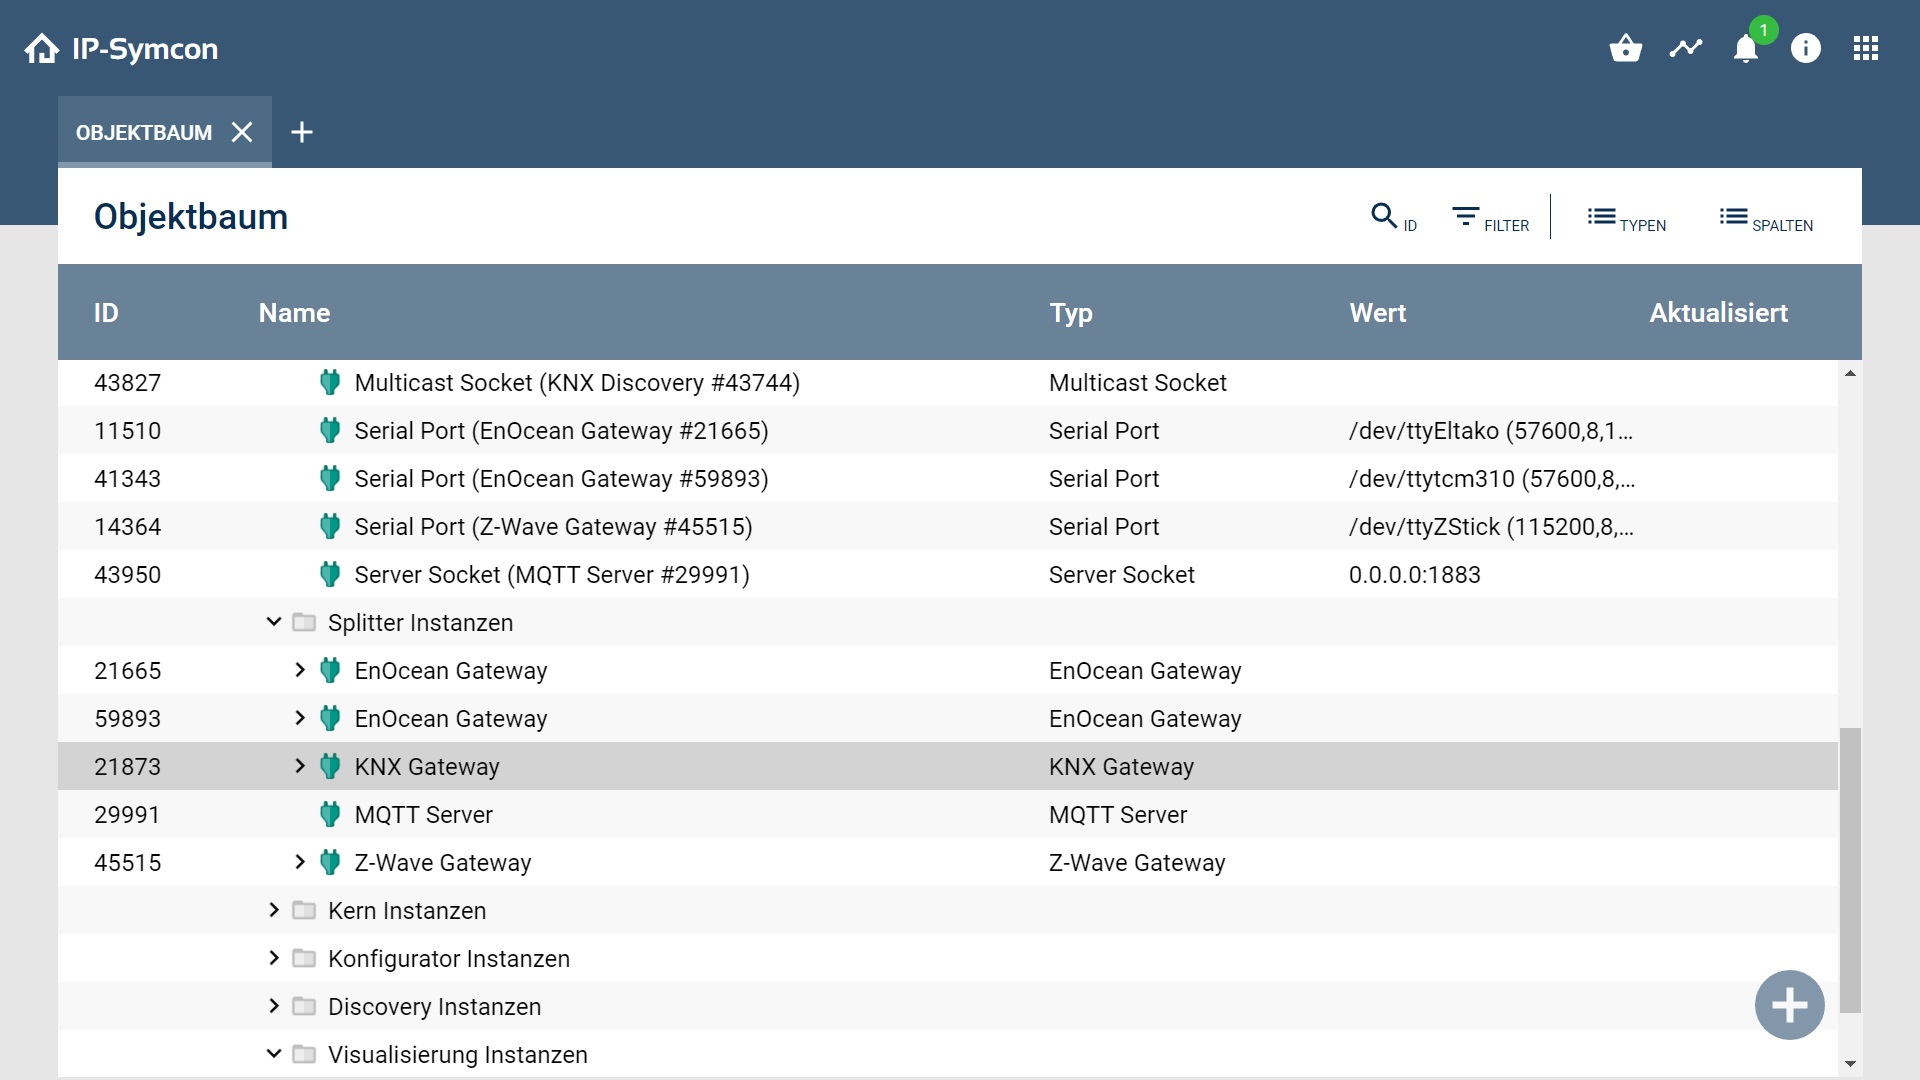Viewport: 1920px width, 1080px height.
Task: Open the module store basket icon
Action: tap(1626, 48)
